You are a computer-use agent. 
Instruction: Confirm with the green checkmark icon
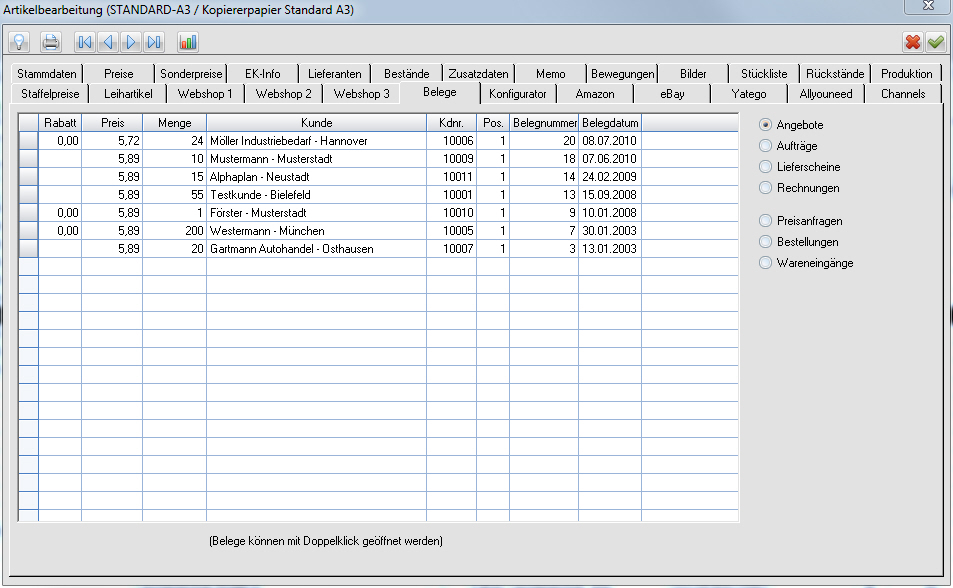(935, 42)
